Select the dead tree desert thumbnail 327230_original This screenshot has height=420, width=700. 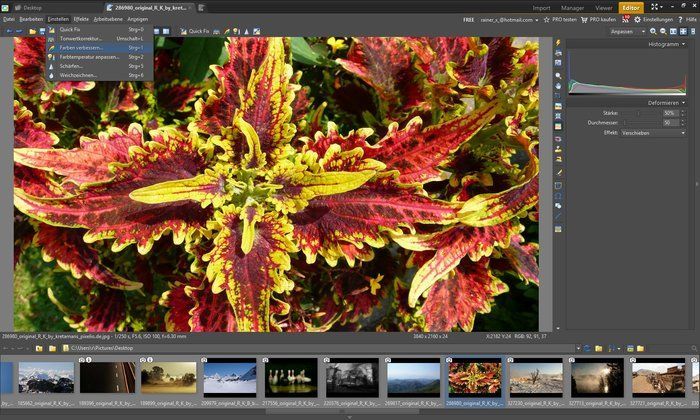point(536,378)
